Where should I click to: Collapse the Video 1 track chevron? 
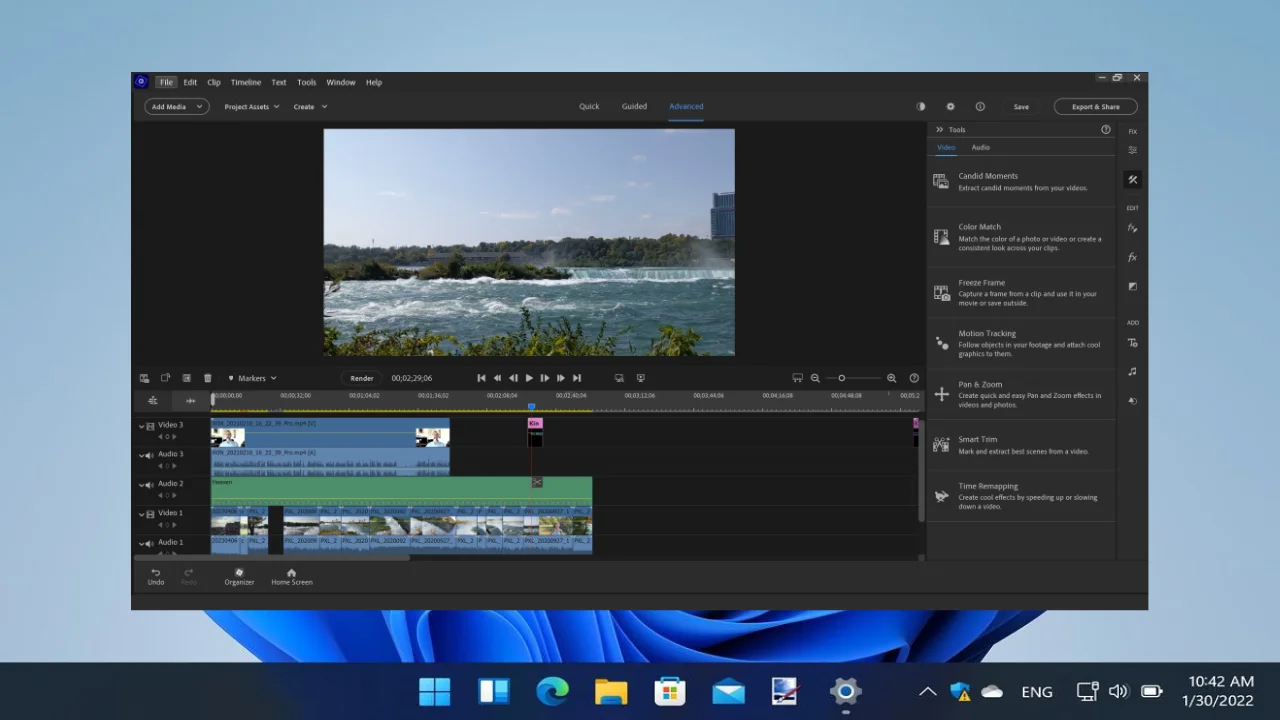point(142,513)
